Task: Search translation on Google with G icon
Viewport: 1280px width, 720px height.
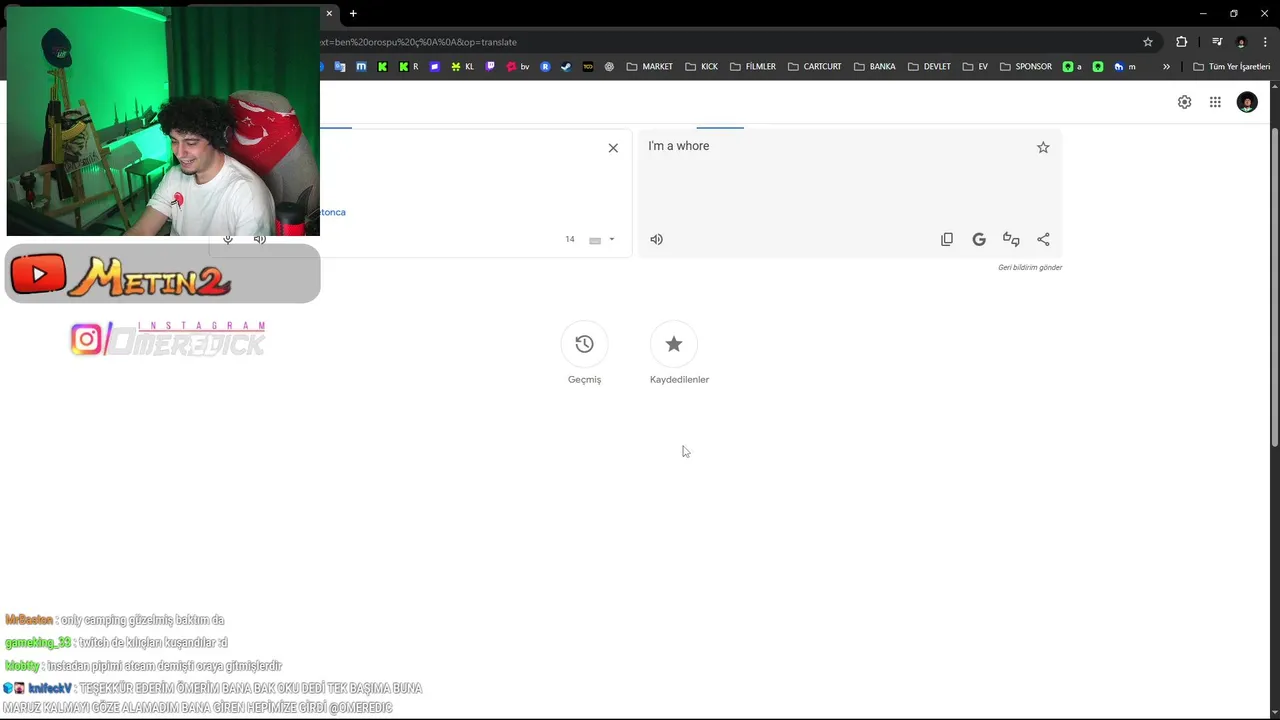Action: click(x=979, y=239)
